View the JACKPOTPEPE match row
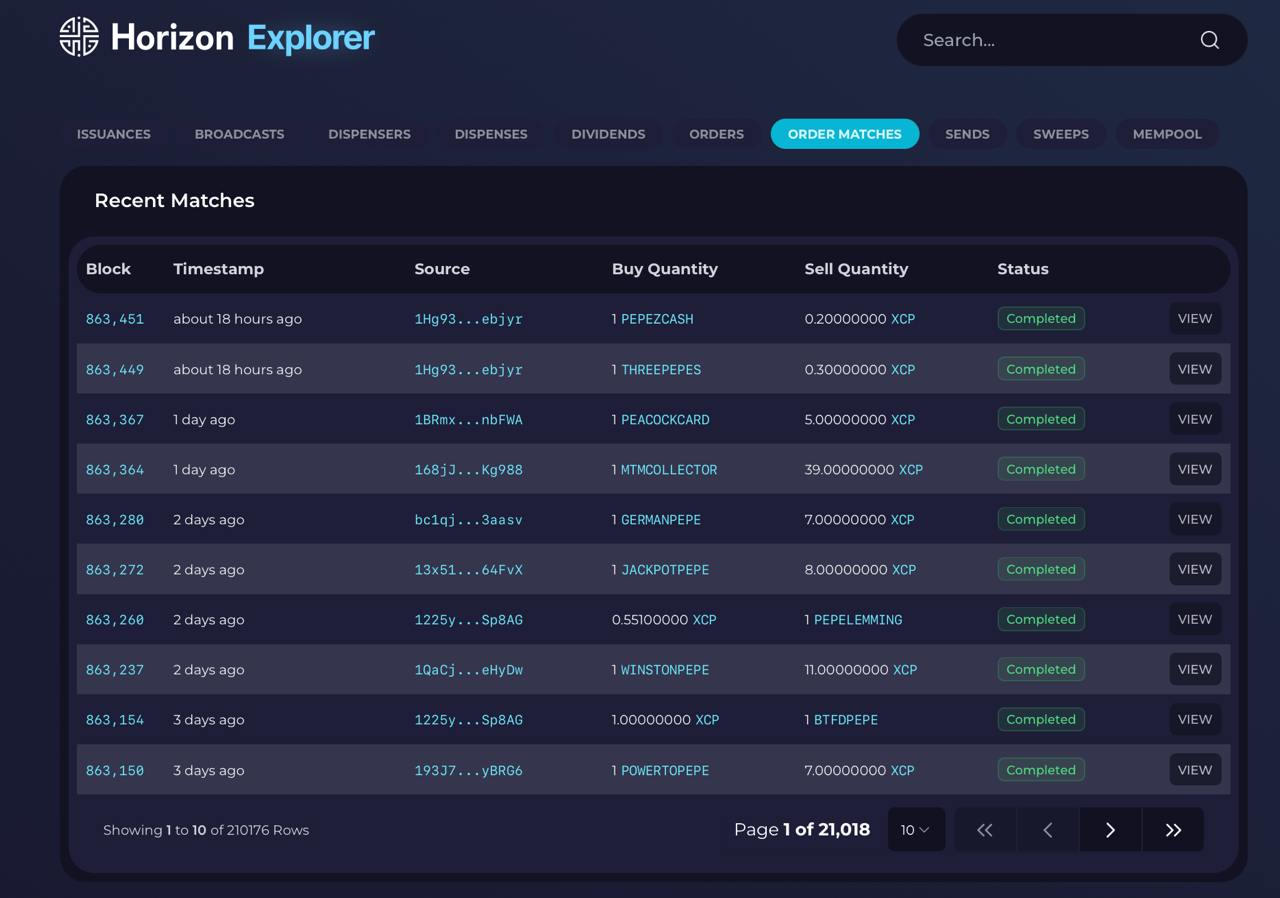1280x898 pixels. pyautogui.click(x=1195, y=569)
